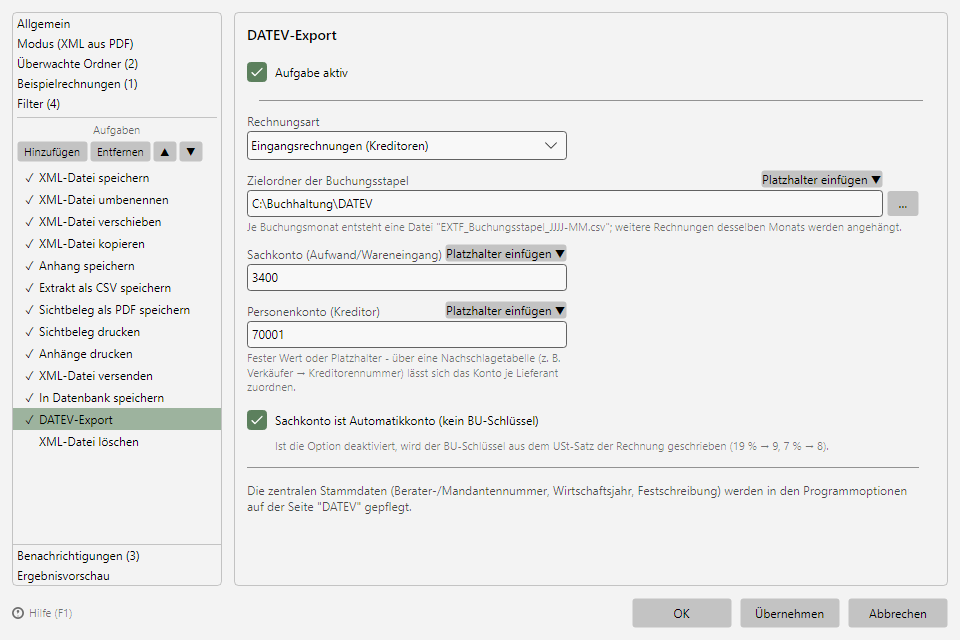Click the Entfernen button

tap(120, 152)
